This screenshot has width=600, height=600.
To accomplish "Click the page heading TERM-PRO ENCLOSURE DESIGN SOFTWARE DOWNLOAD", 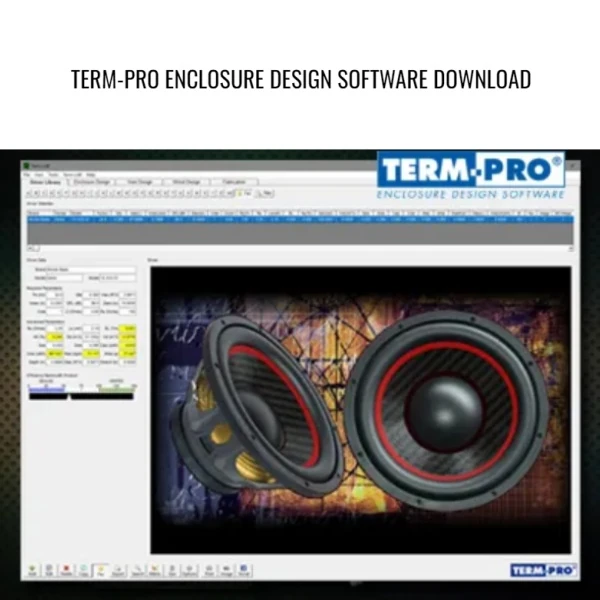I will coord(301,79).
